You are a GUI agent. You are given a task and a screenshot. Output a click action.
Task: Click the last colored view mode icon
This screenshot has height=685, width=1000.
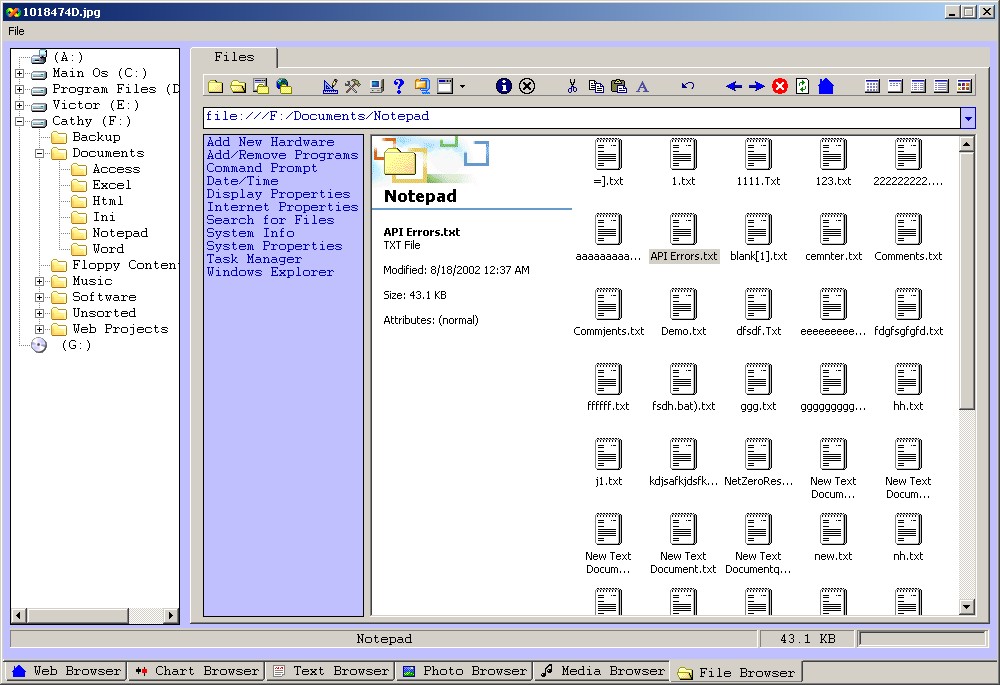click(x=964, y=86)
